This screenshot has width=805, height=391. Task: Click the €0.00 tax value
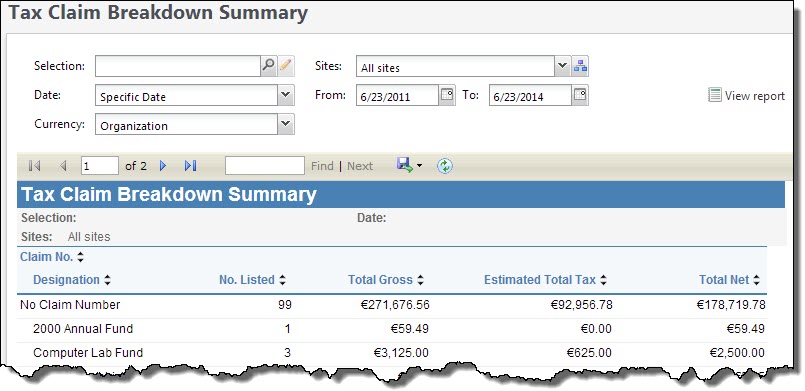pos(595,329)
